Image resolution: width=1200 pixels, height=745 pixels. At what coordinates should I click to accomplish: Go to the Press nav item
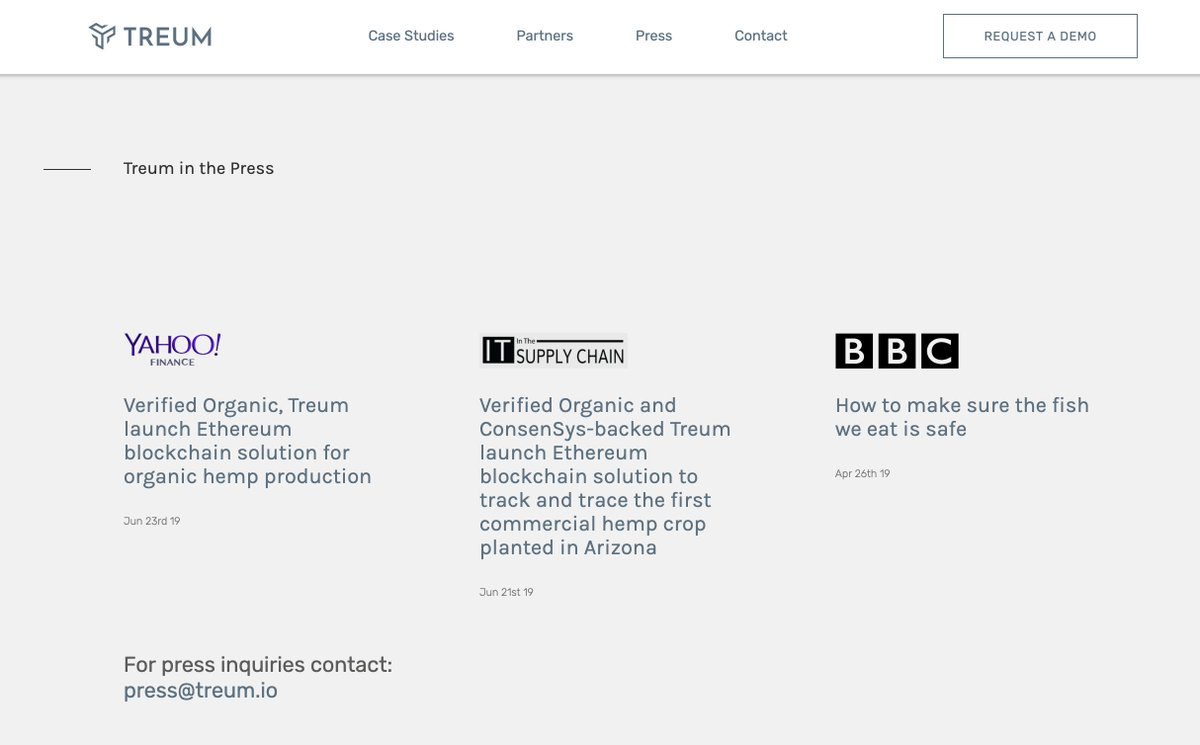pos(654,36)
